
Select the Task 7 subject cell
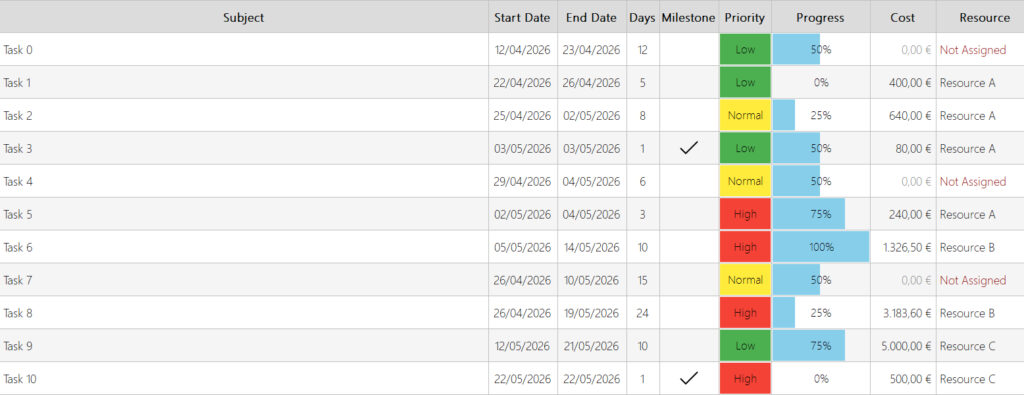click(244, 280)
